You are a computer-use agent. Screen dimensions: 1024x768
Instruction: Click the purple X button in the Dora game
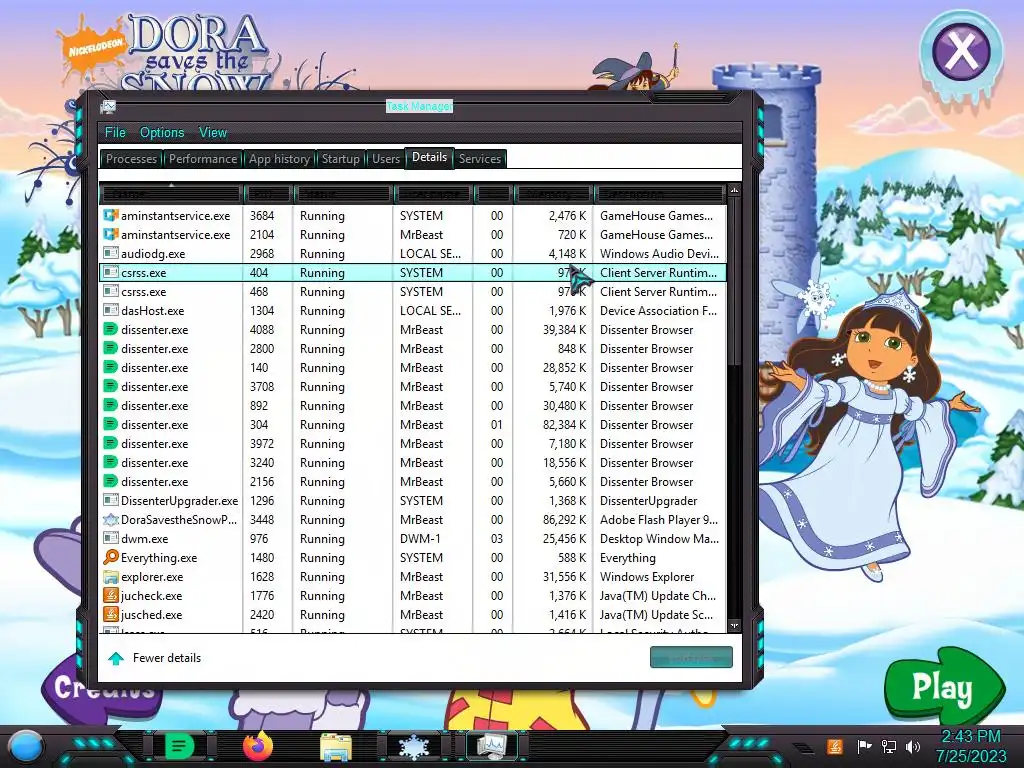click(961, 52)
